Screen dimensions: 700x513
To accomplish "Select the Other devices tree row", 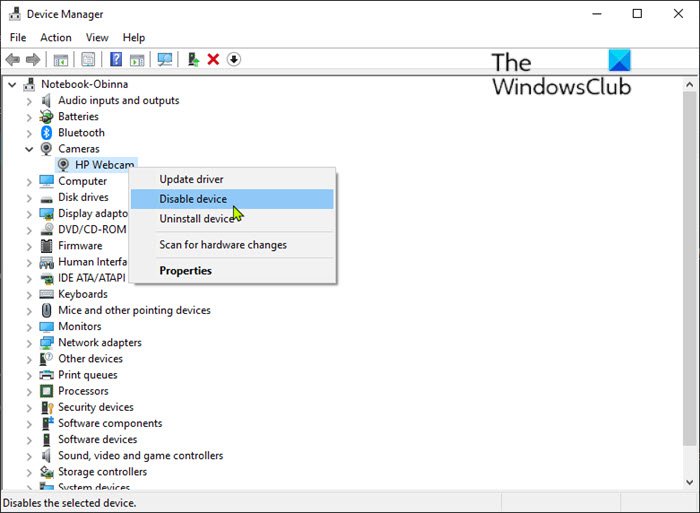I will [91, 359].
